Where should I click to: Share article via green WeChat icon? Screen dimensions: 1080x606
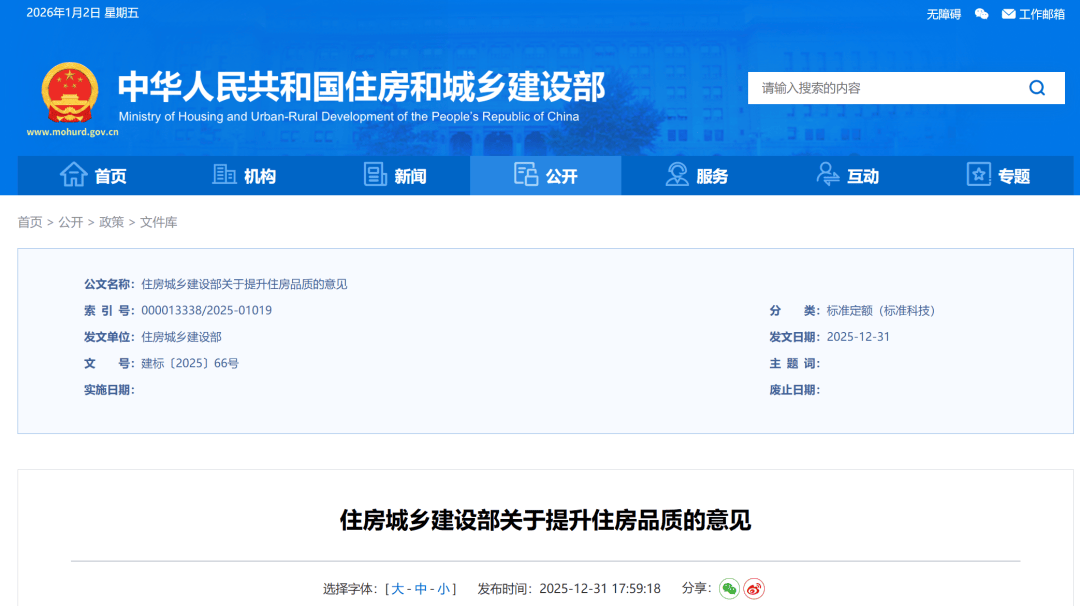[729, 589]
